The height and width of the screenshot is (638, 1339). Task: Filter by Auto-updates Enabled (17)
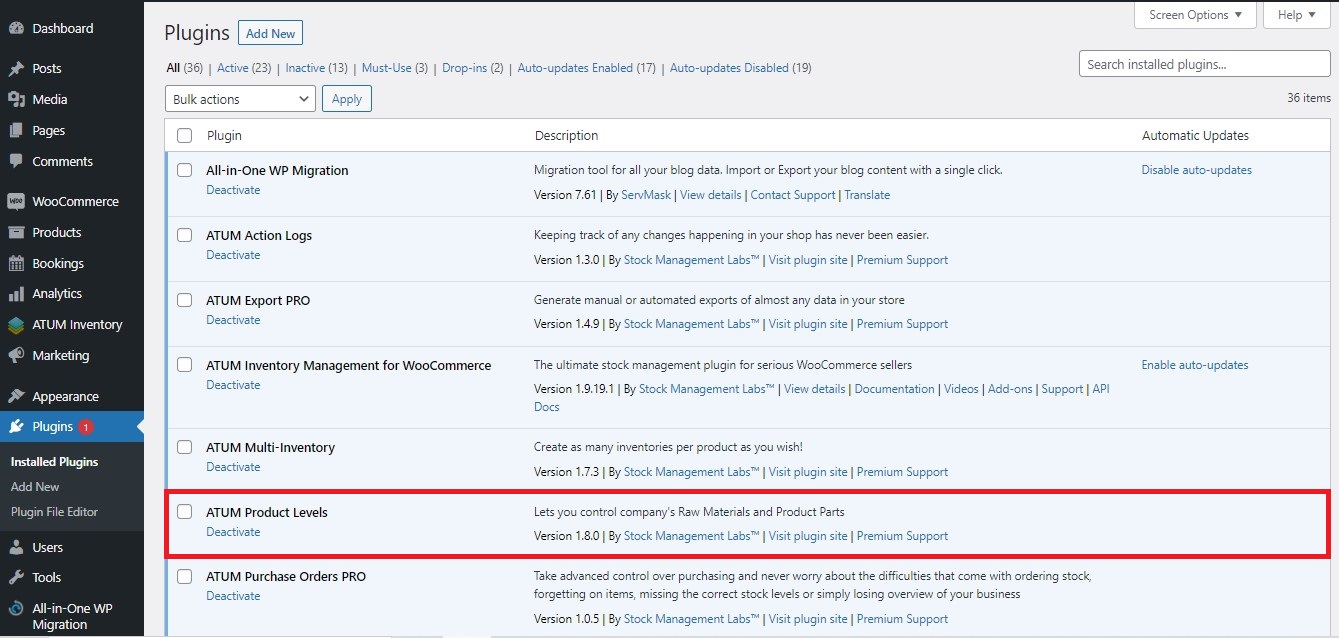586,68
